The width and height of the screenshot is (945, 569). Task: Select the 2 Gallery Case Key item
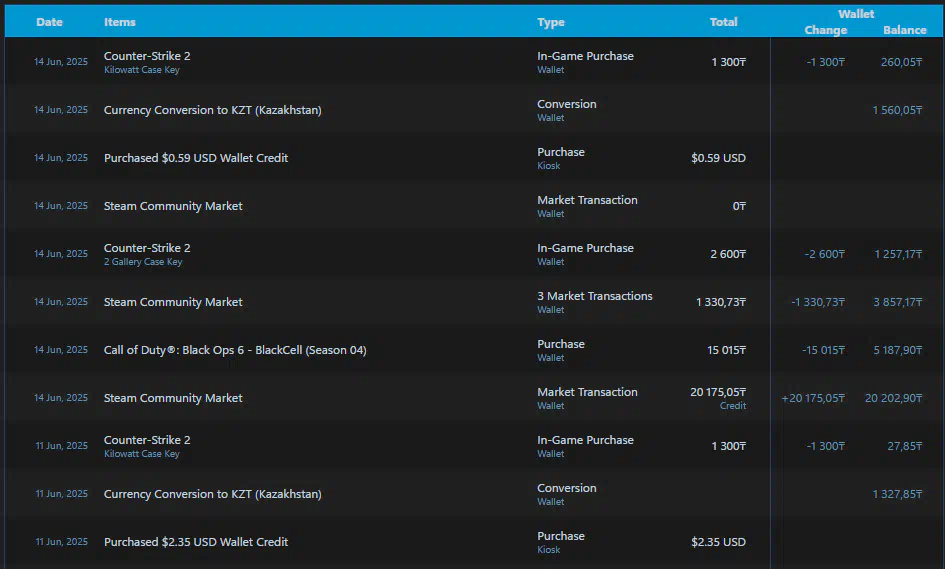143,262
